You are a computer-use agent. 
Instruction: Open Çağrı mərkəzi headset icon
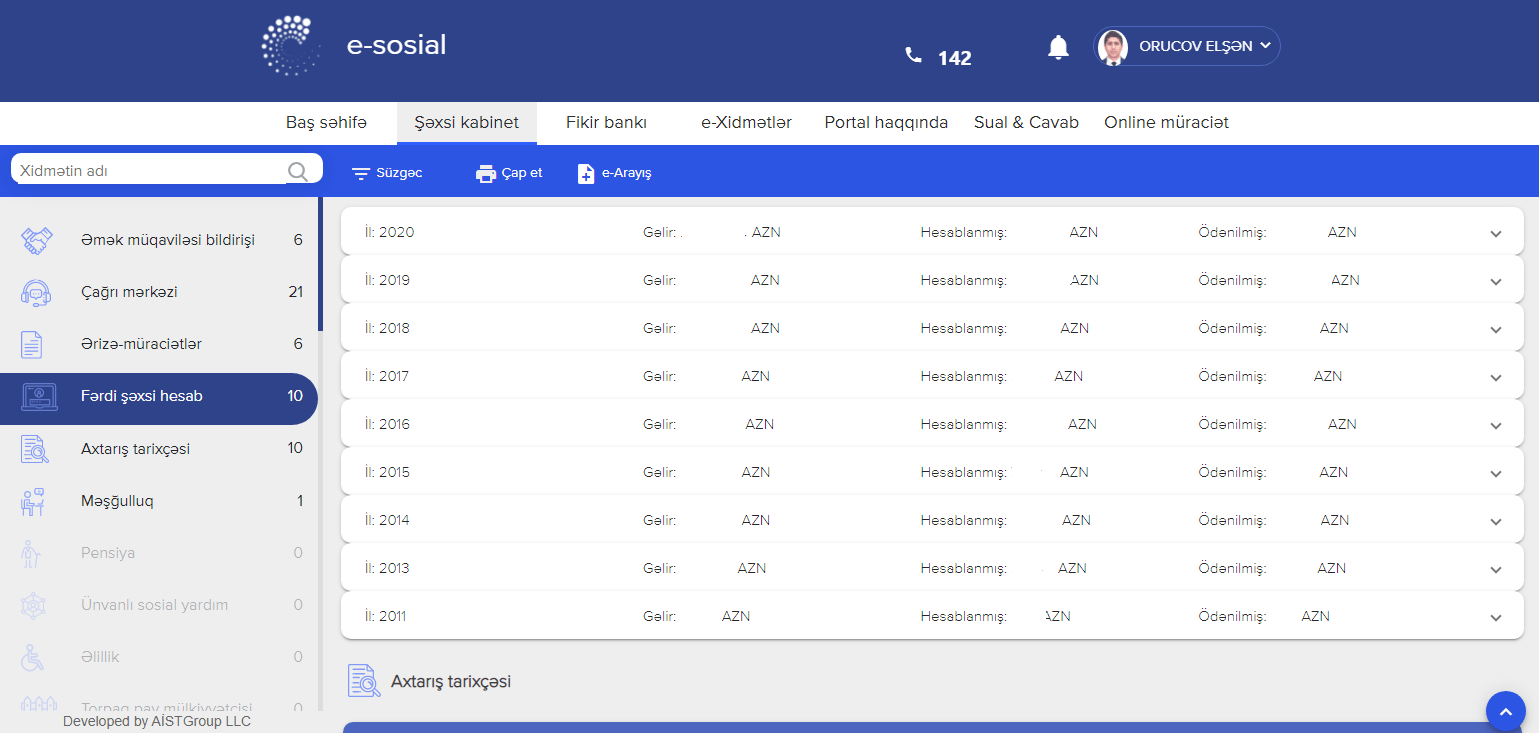36,293
